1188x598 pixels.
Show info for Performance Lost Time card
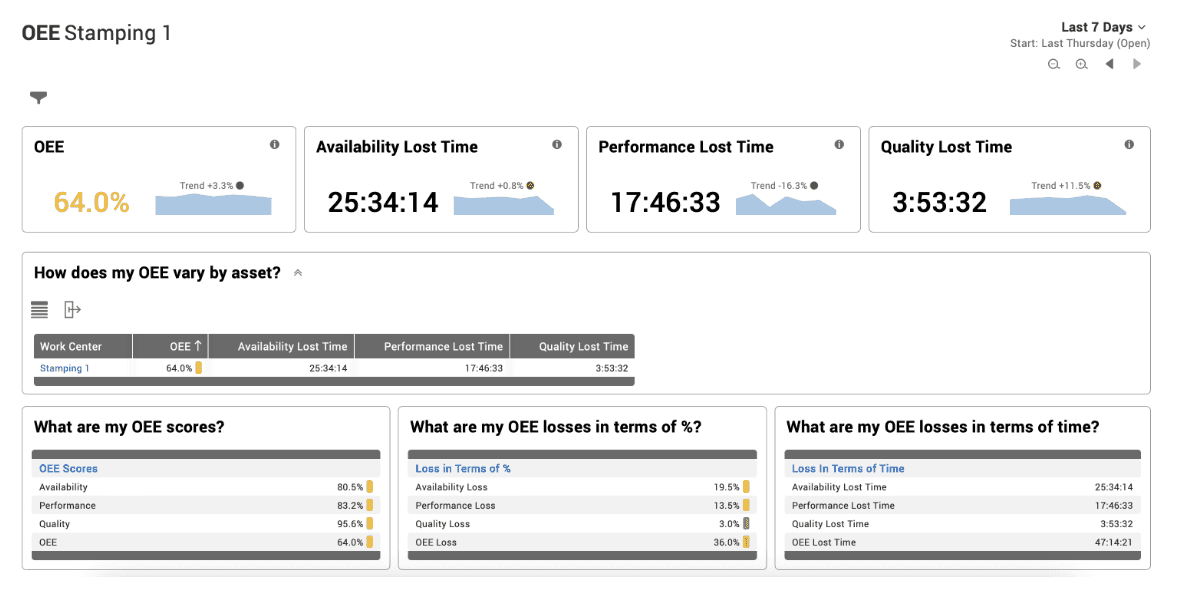point(839,144)
